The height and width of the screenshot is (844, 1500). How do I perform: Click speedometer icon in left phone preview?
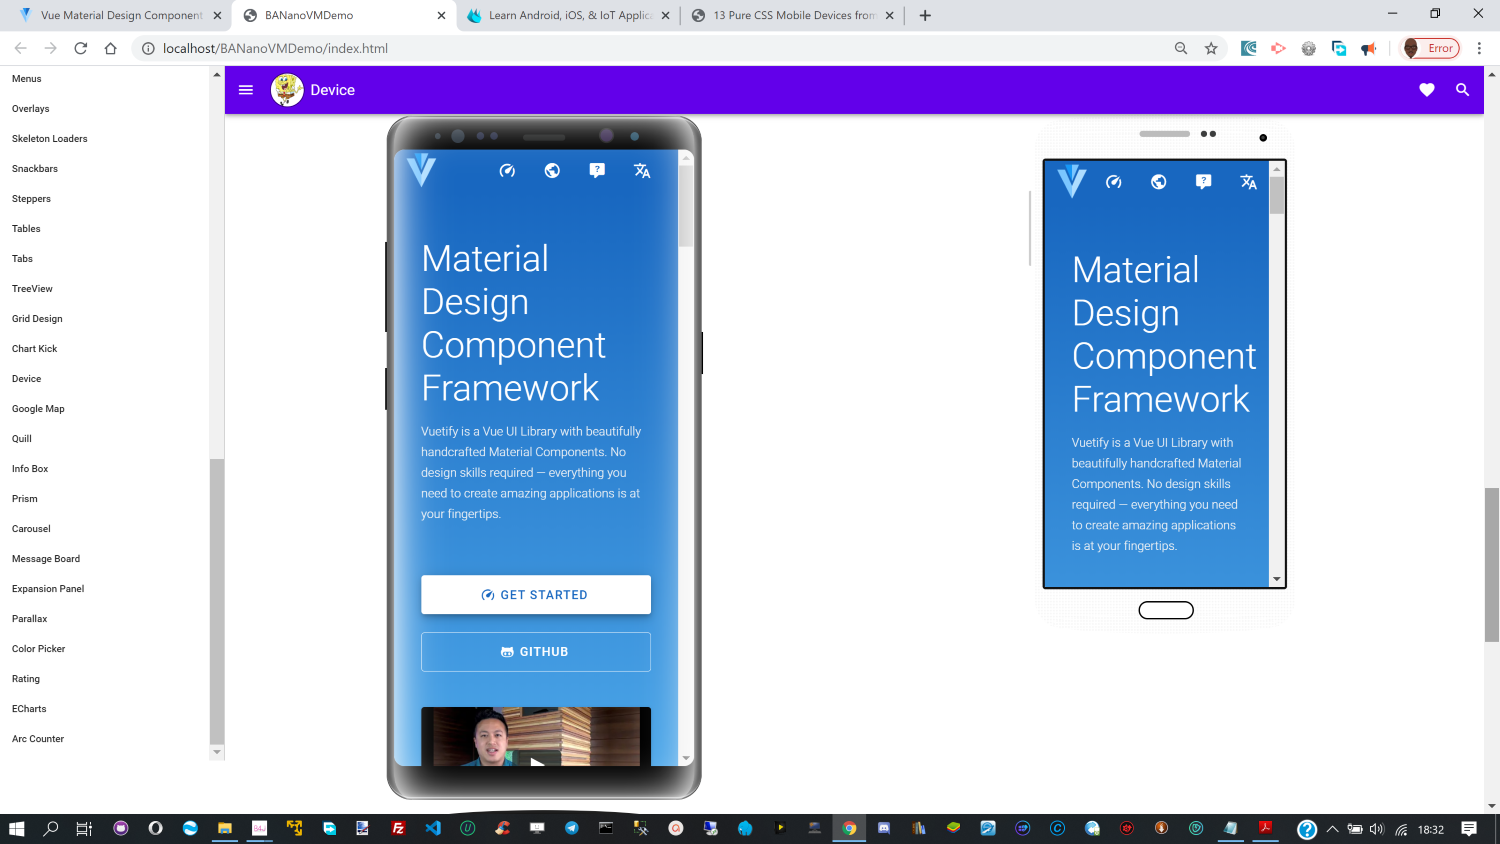click(x=507, y=171)
